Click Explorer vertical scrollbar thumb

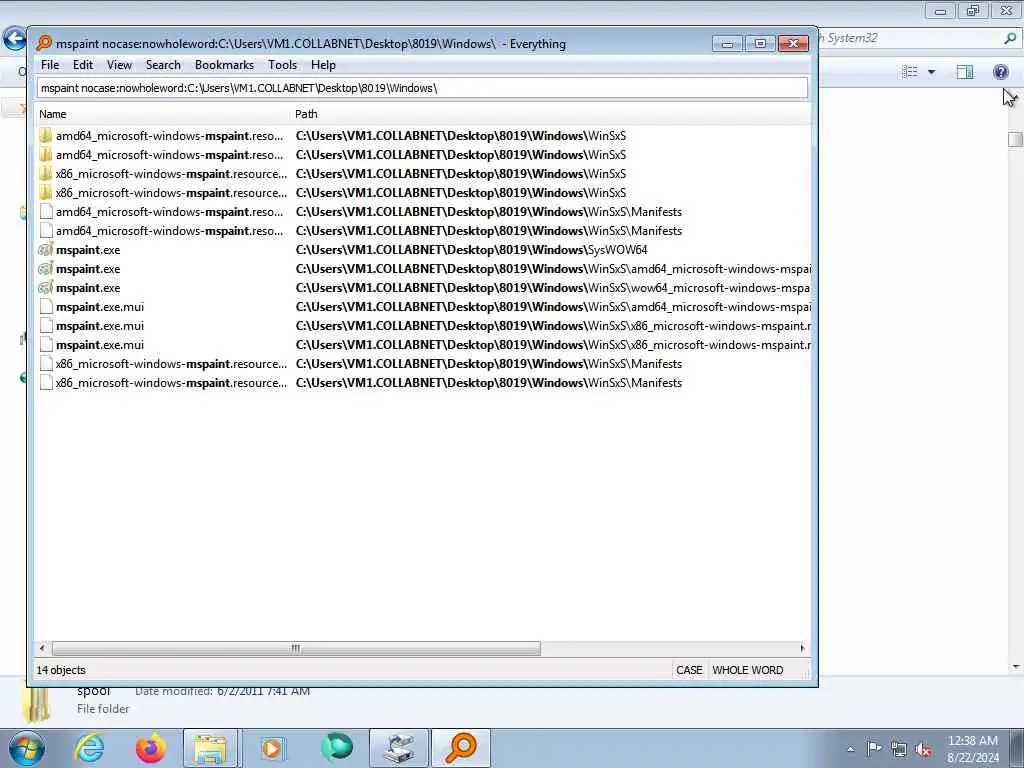(1016, 139)
